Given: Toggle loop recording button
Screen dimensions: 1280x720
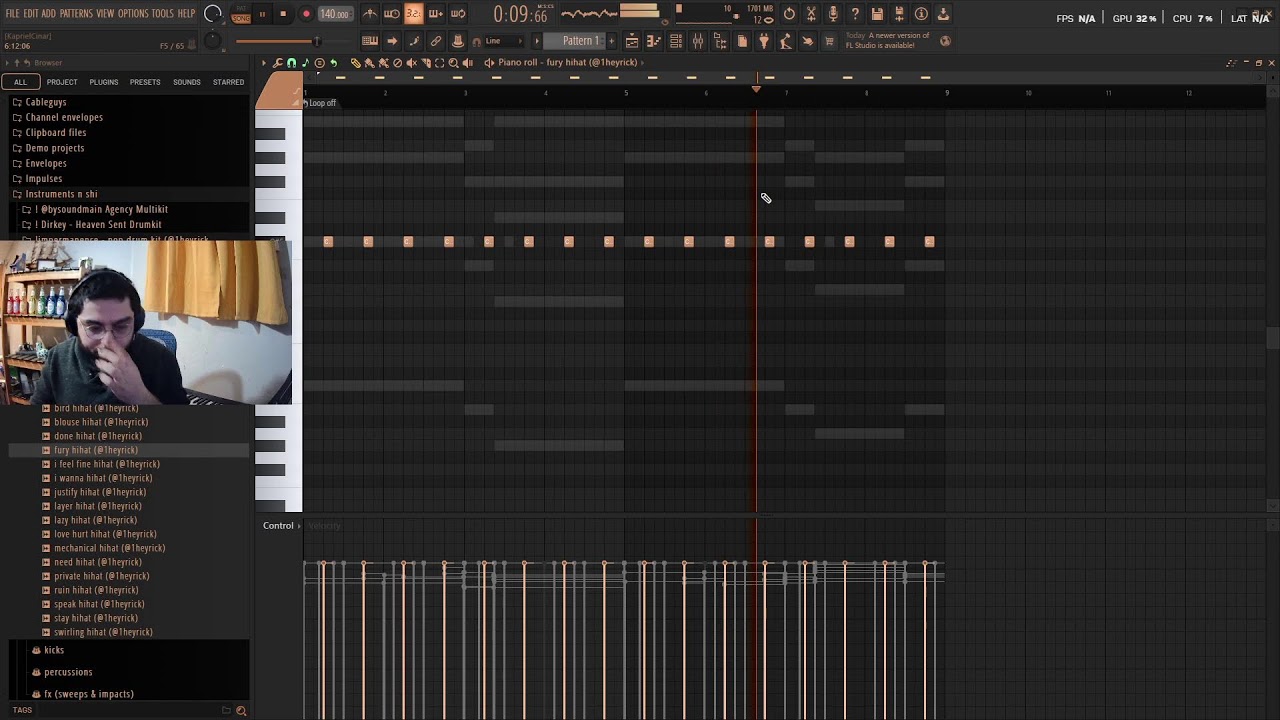Looking at the screenshot, I should (x=457, y=14).
